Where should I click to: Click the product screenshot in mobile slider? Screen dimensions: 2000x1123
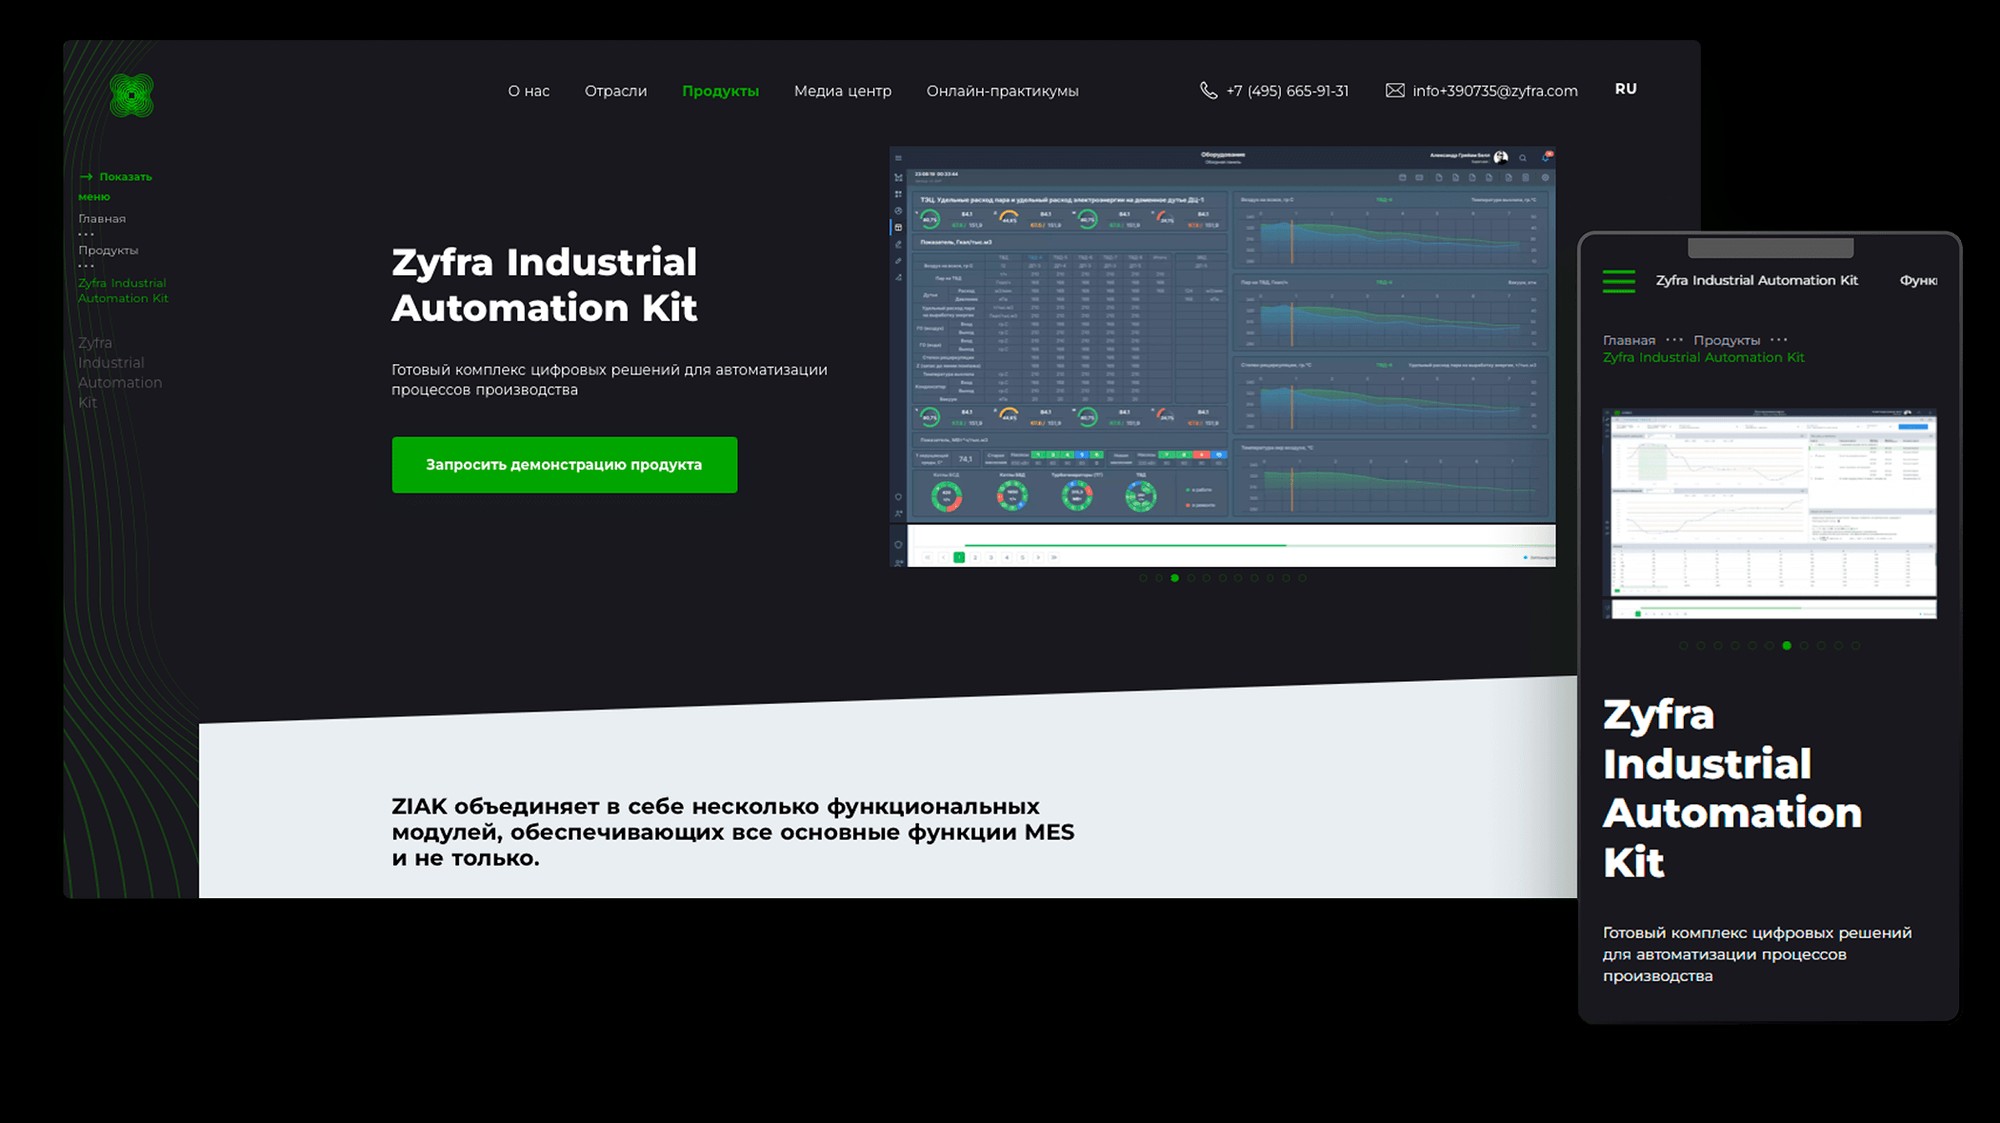tap(1769, 513)
